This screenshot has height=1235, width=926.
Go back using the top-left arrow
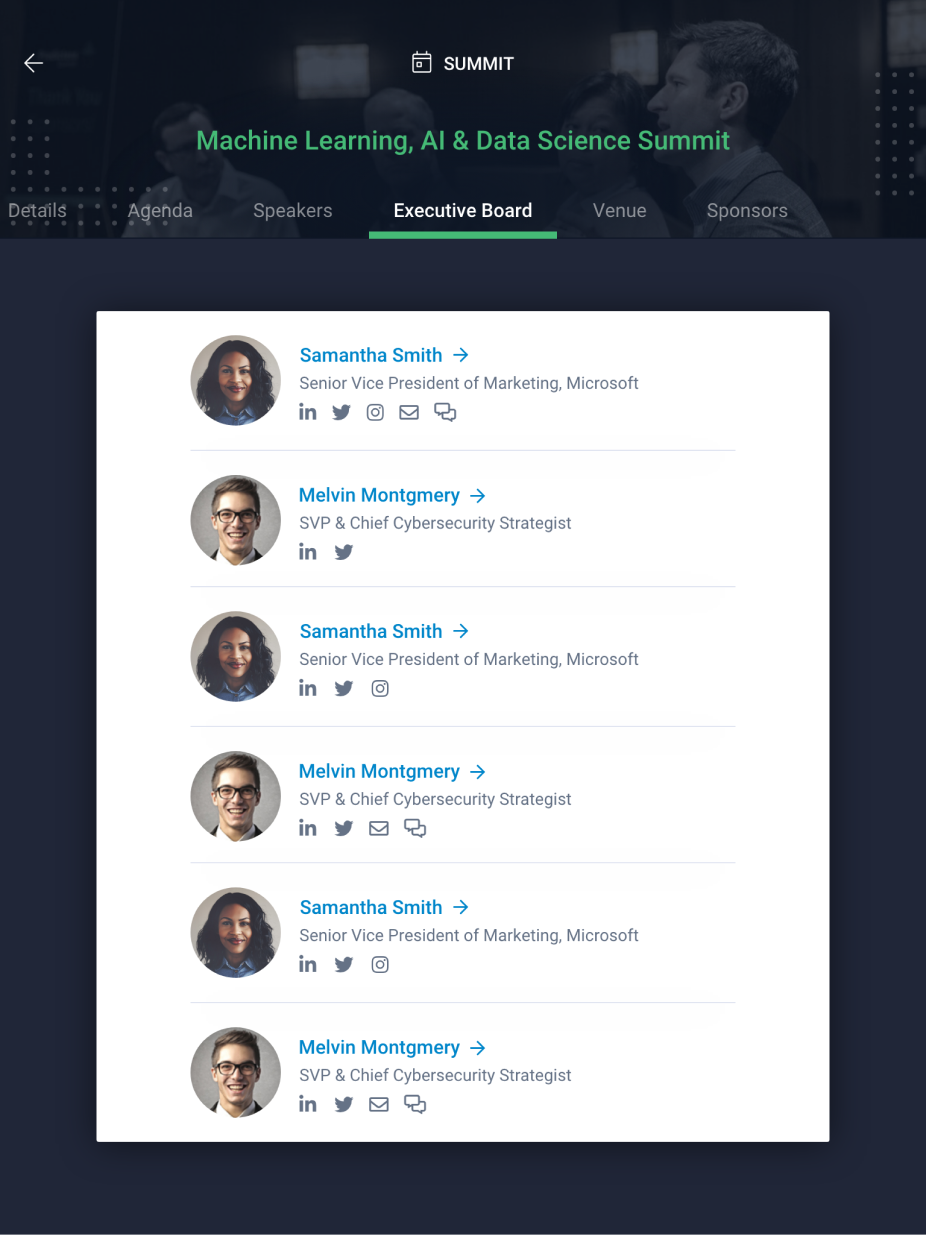click(x=33, y=63)
